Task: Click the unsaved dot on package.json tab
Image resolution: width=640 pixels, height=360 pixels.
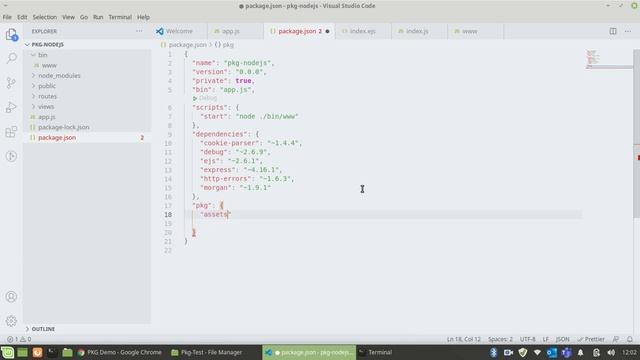Action: (327, 31)
